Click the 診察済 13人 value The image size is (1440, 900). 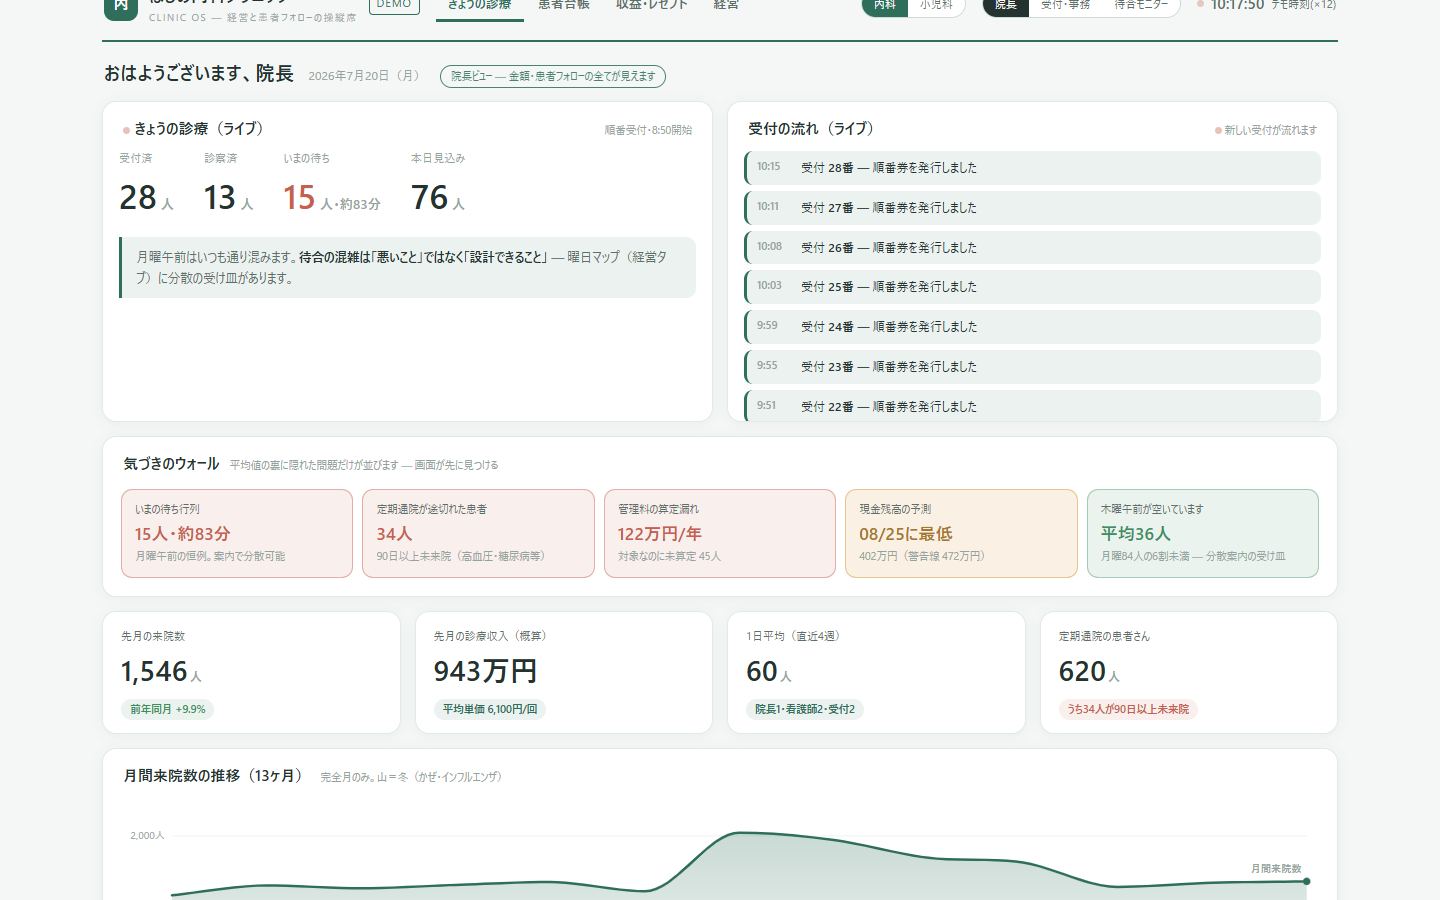[x=229, y=198]
